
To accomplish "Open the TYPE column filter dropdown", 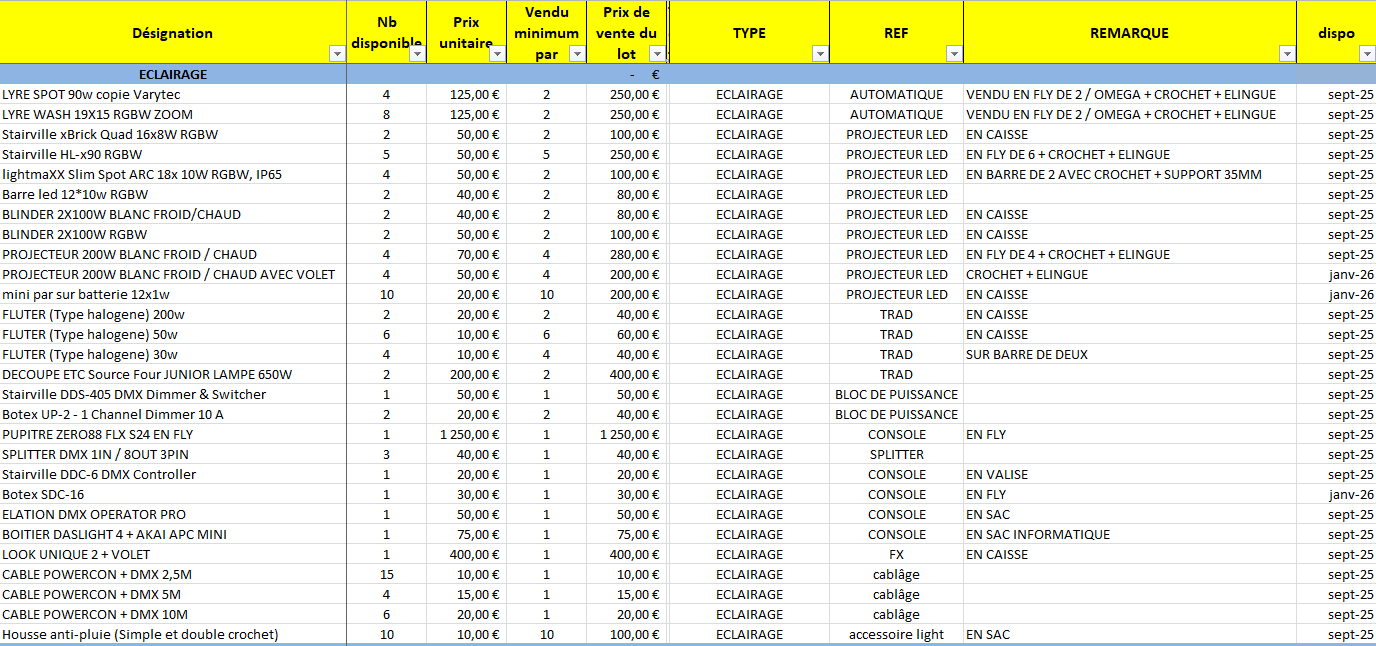I will tap(820, 54).
